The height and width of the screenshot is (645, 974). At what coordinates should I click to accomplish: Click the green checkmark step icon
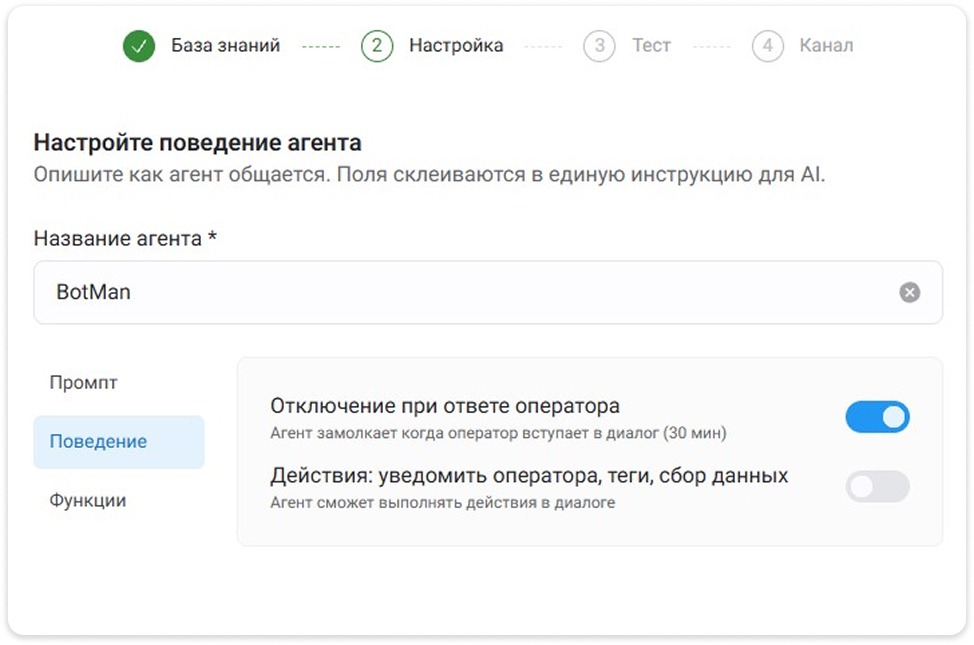coord(139,46)
